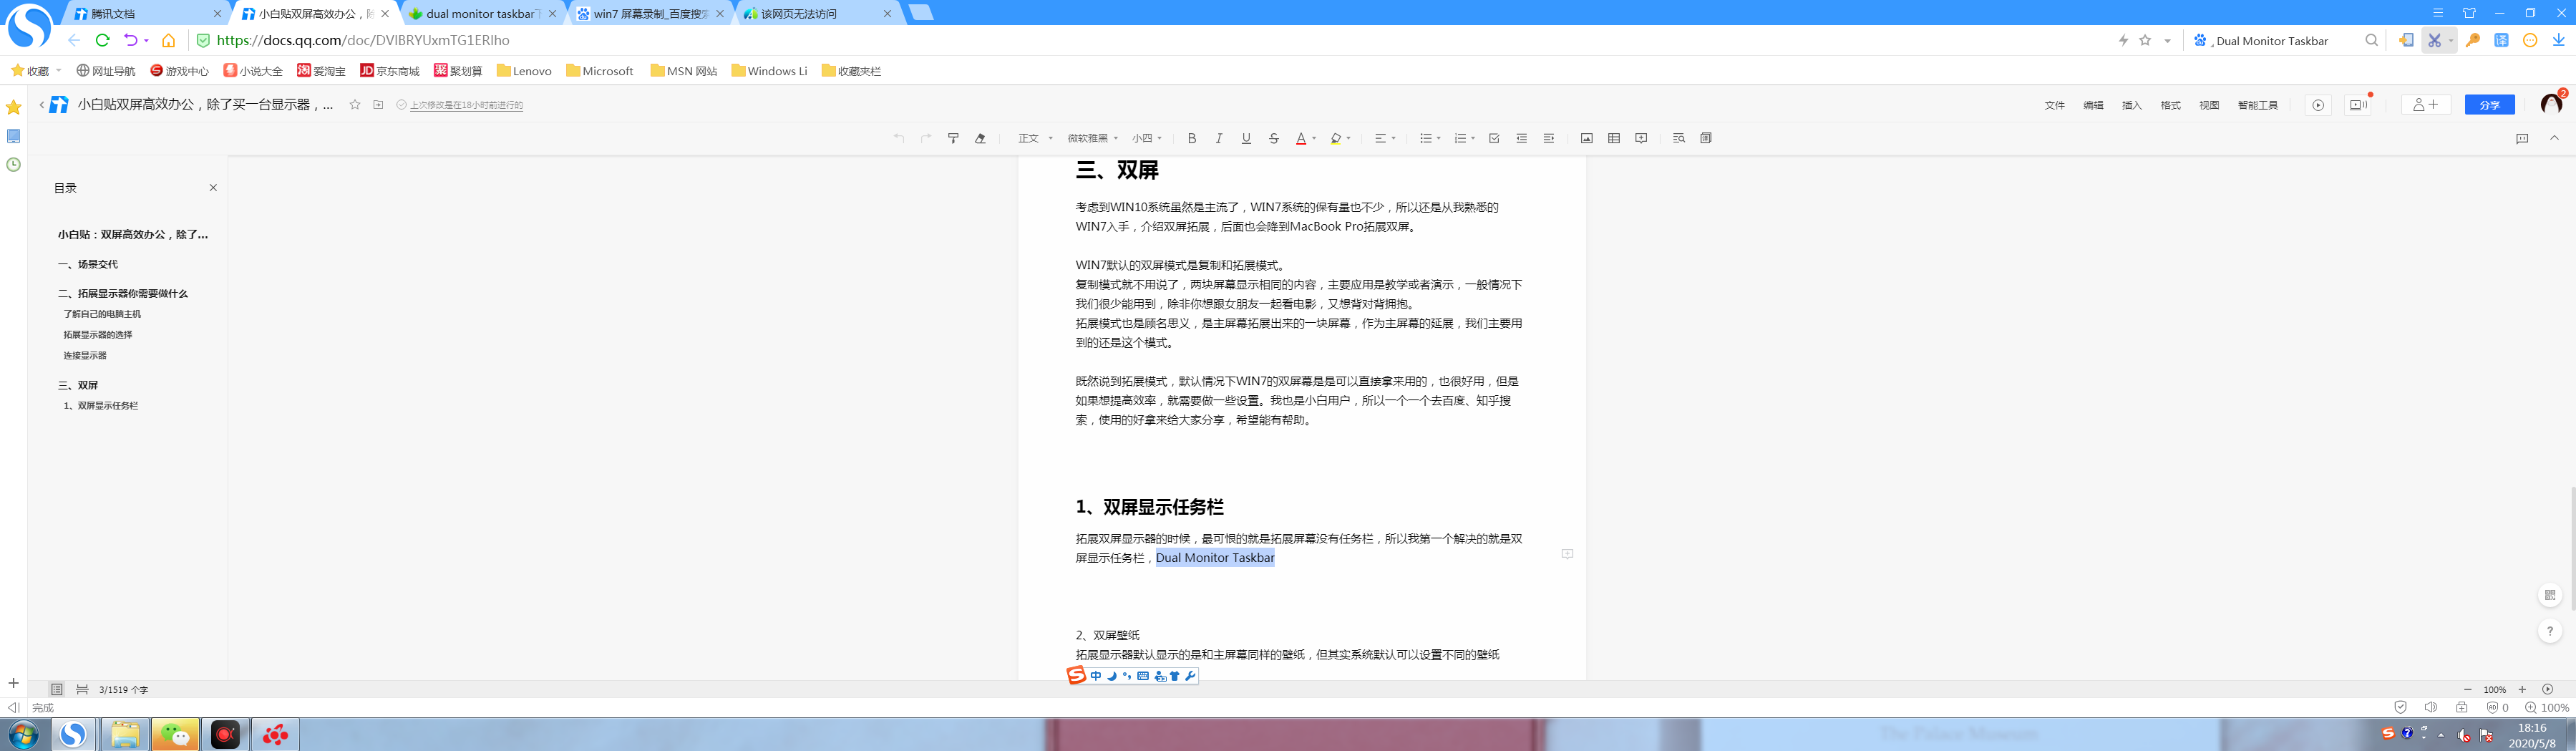Open the online meeting presentation icon
The height and width of the screenshot is (751, 2576).
(x=2358, y=105)
